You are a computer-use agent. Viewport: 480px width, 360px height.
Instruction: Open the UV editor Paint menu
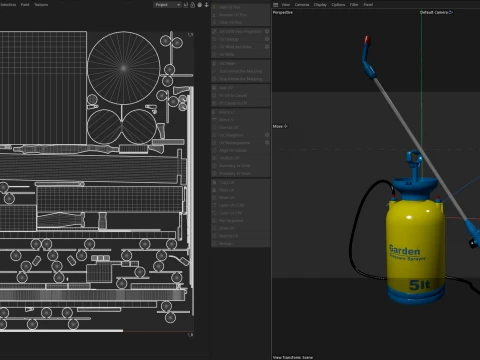coord(25,5)
